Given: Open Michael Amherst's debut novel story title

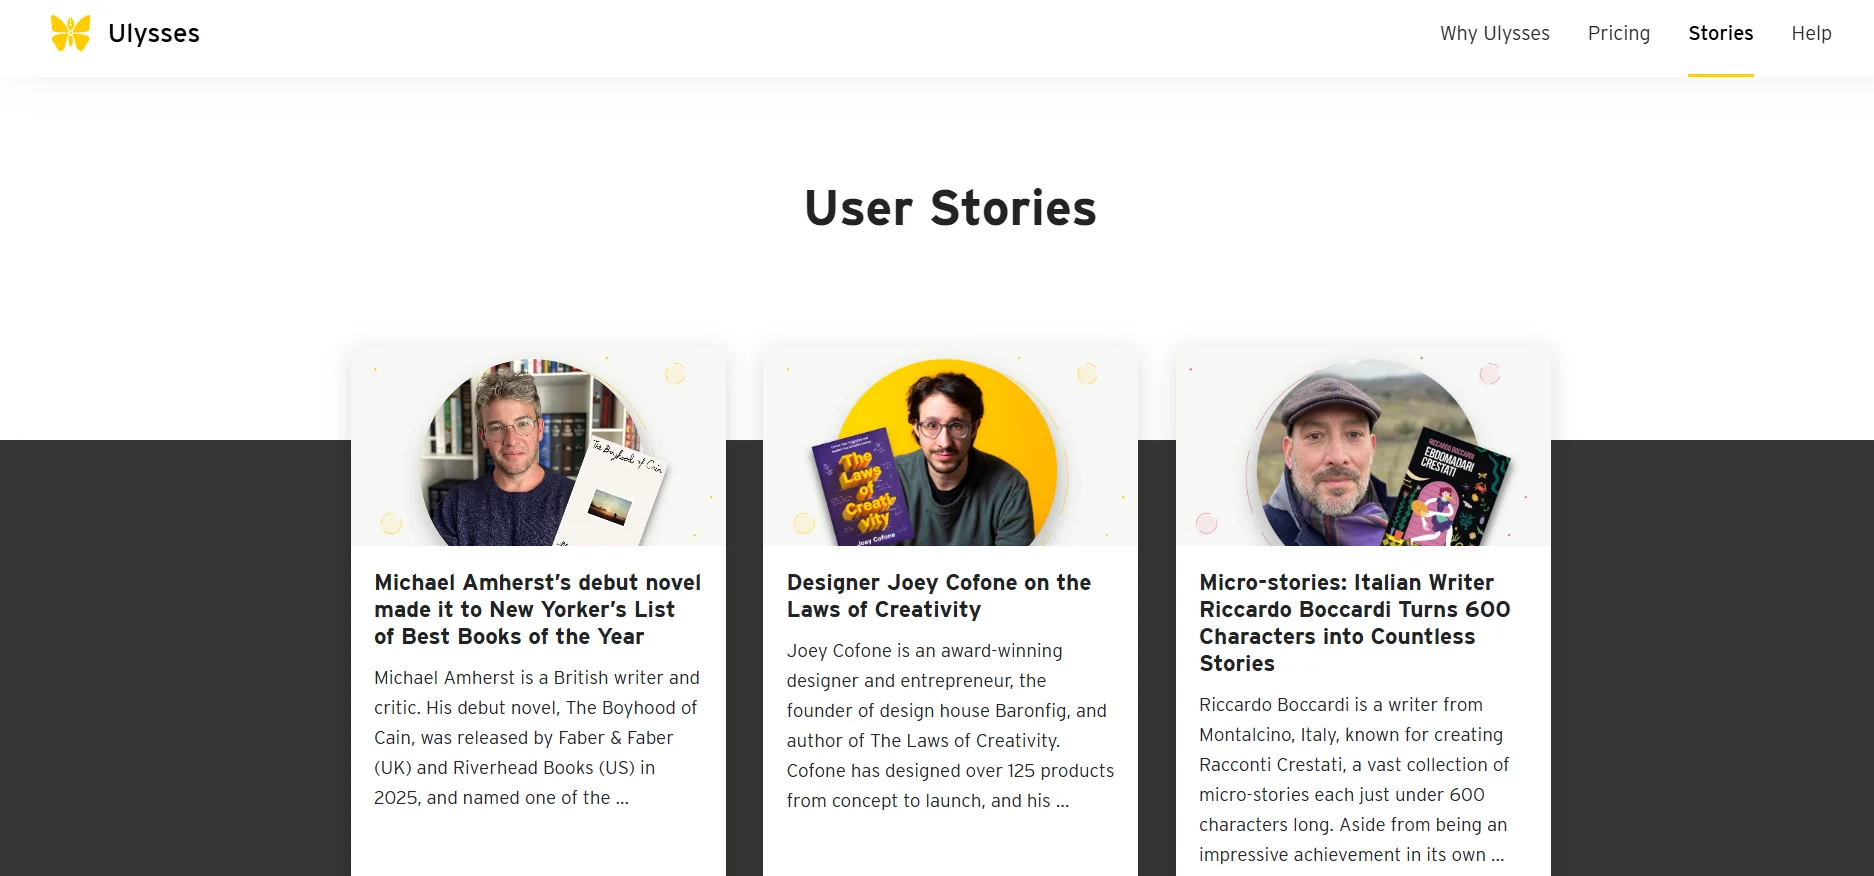Looking at the screenshot, I should tap(537, 609).
